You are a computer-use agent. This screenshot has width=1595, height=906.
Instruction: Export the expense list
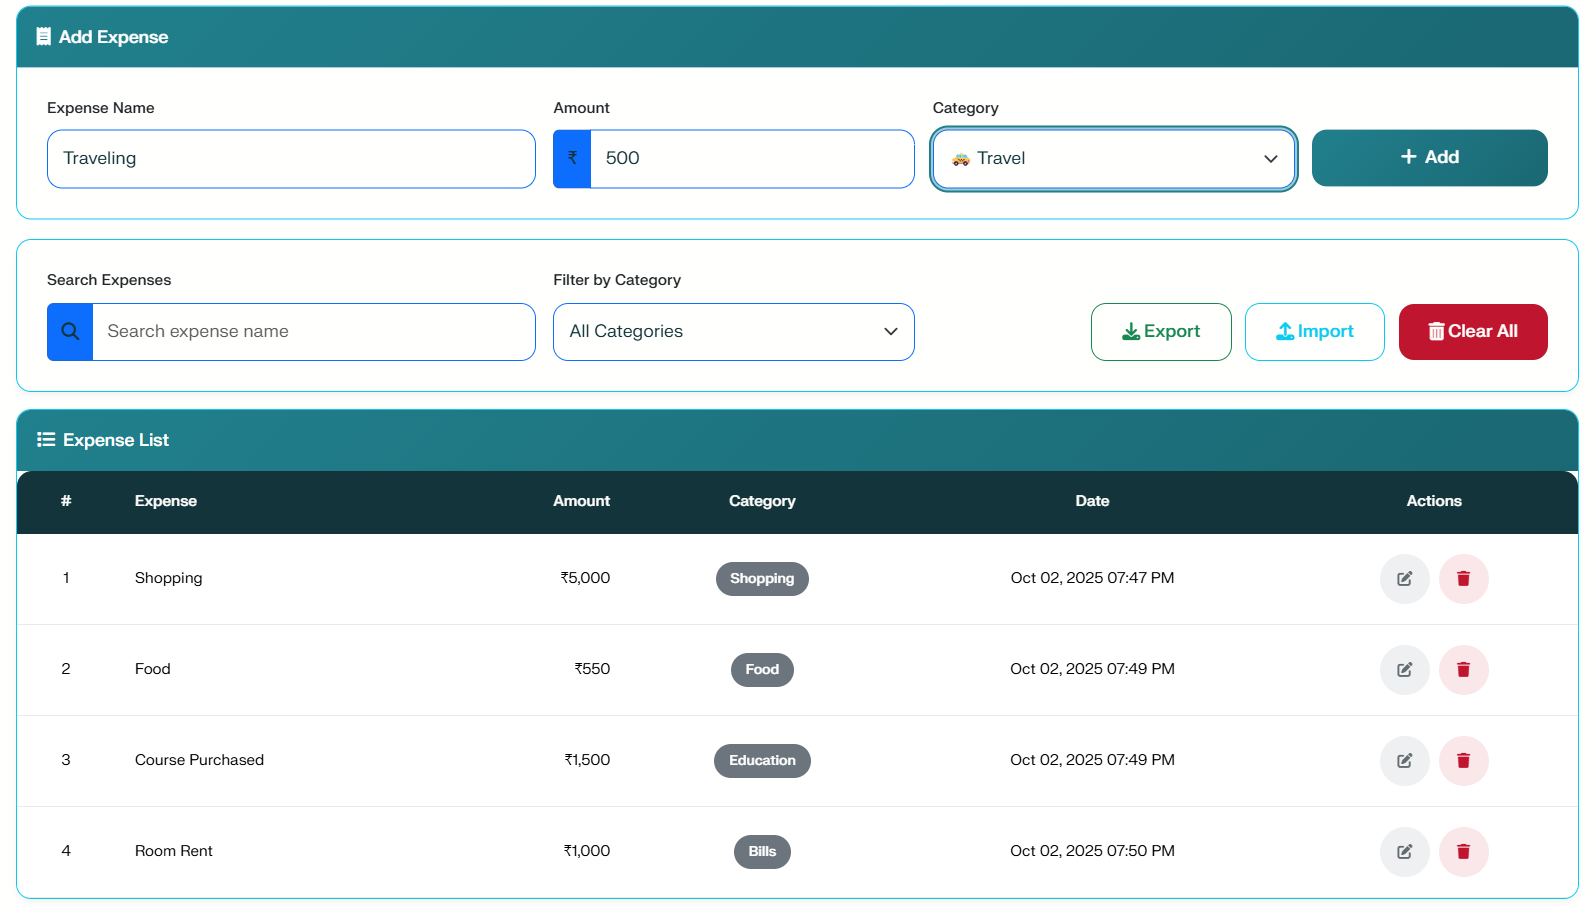pyautogui.click(x=1160, y=332)
